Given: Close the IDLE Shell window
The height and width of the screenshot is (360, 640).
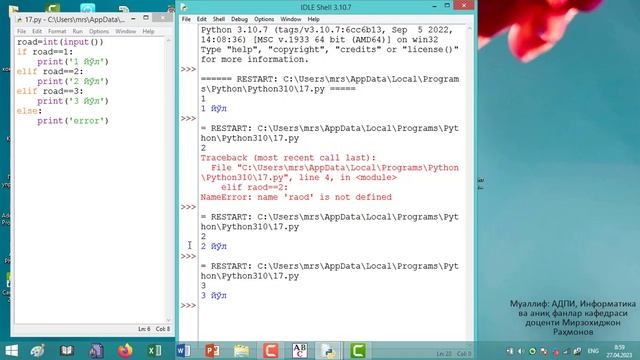Looking at the screenshot, I should coord(464,5).
